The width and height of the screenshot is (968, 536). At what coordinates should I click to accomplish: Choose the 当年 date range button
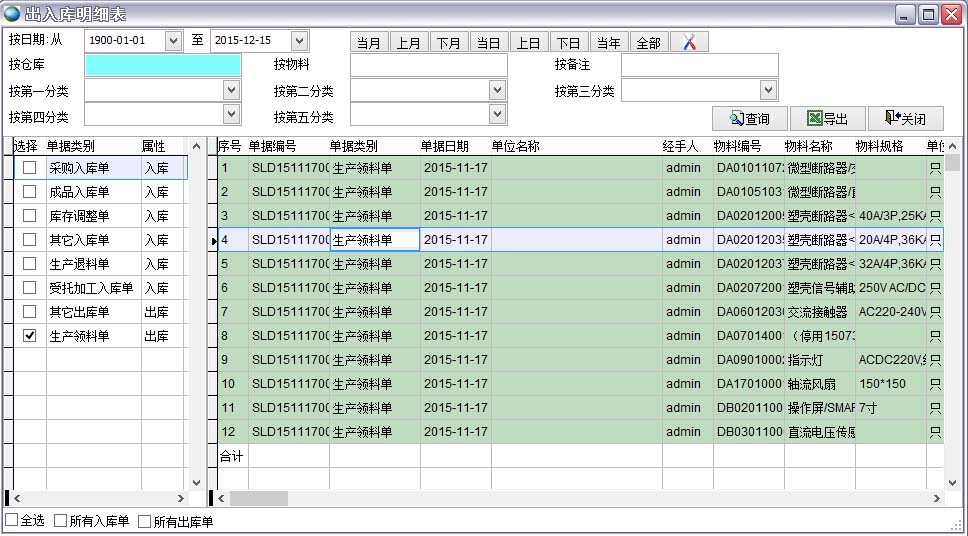[x=608, y=42]
